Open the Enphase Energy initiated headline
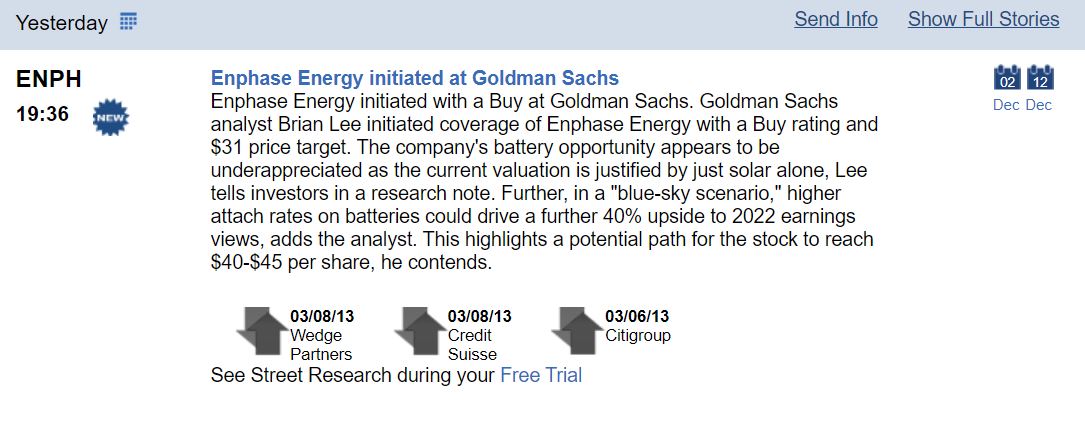The width and height of the screenshot is (1085, 426). coord(415,78)
